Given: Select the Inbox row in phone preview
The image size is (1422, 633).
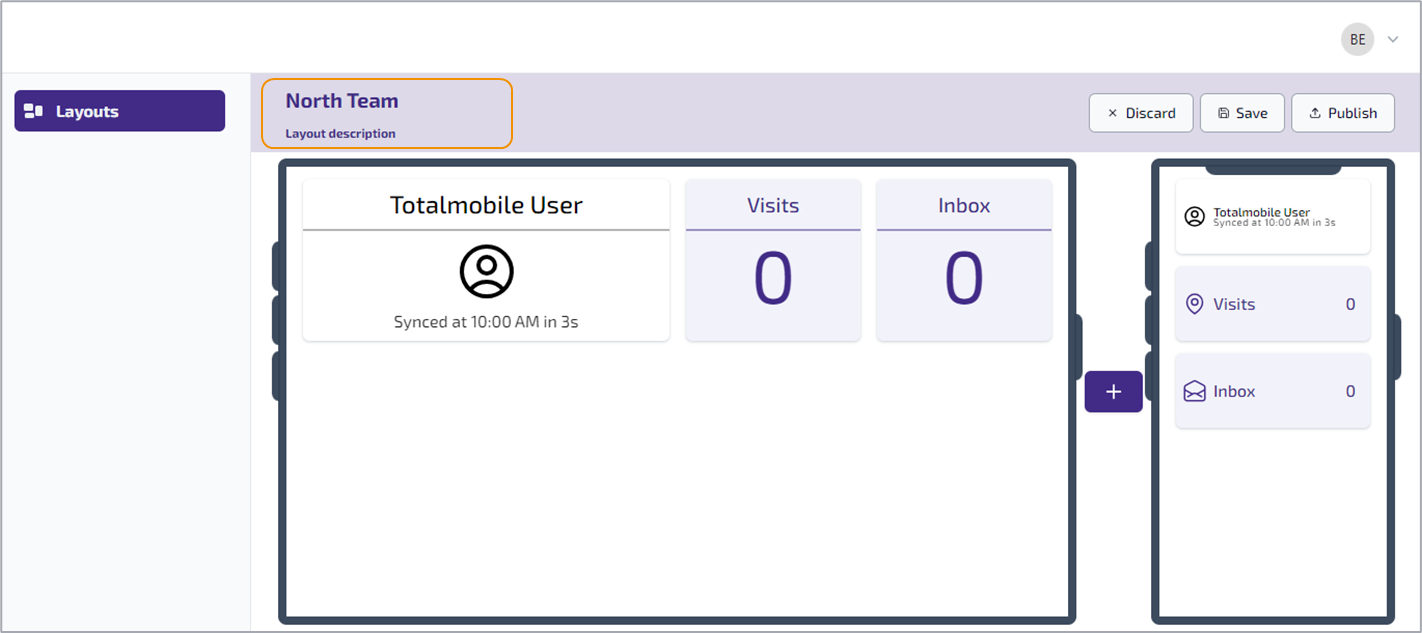Looking at the screenshot, I should [x=1272, y=391].
